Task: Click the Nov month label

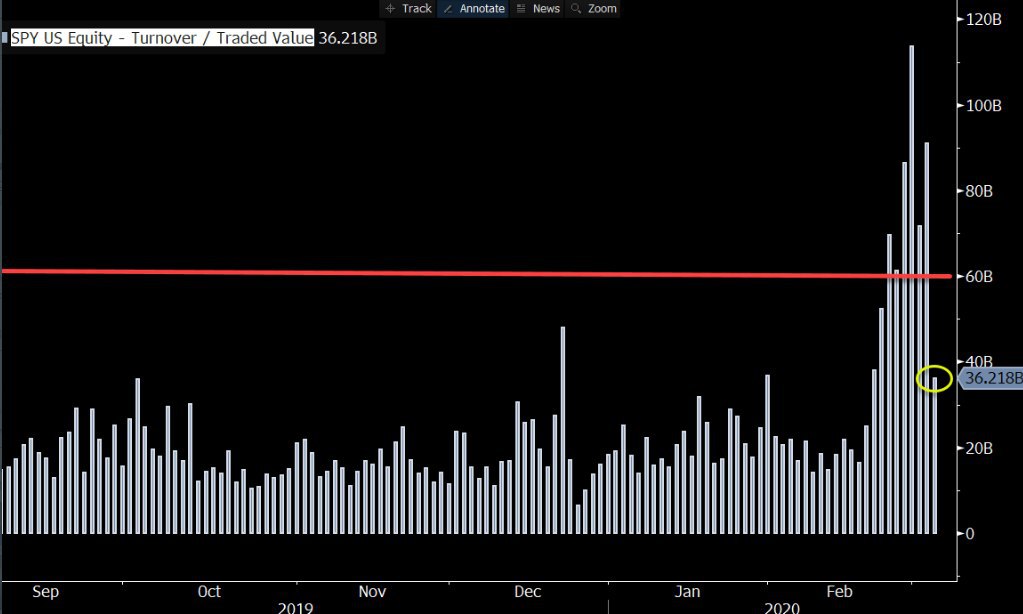Action: click(x=372, y=592)
